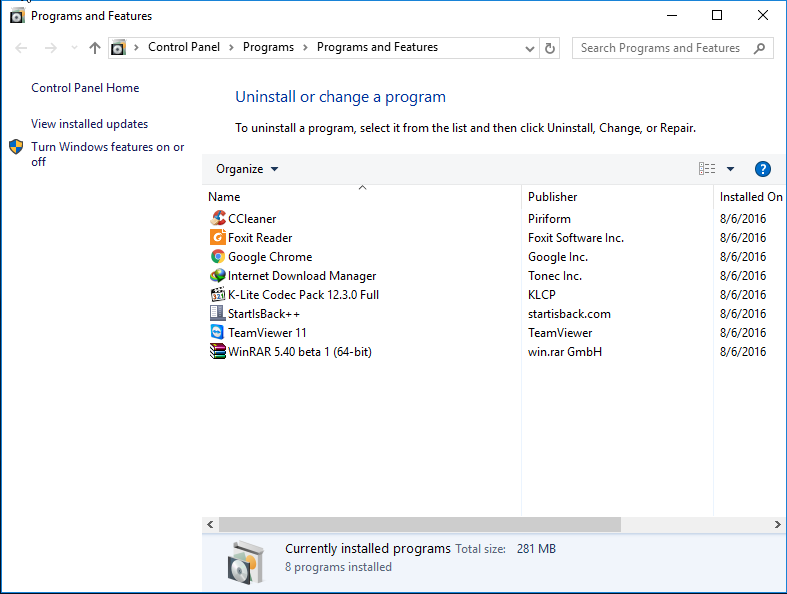Select K-Lite Codec Pack 12.3.0 Full name

[x=304, y=295]
